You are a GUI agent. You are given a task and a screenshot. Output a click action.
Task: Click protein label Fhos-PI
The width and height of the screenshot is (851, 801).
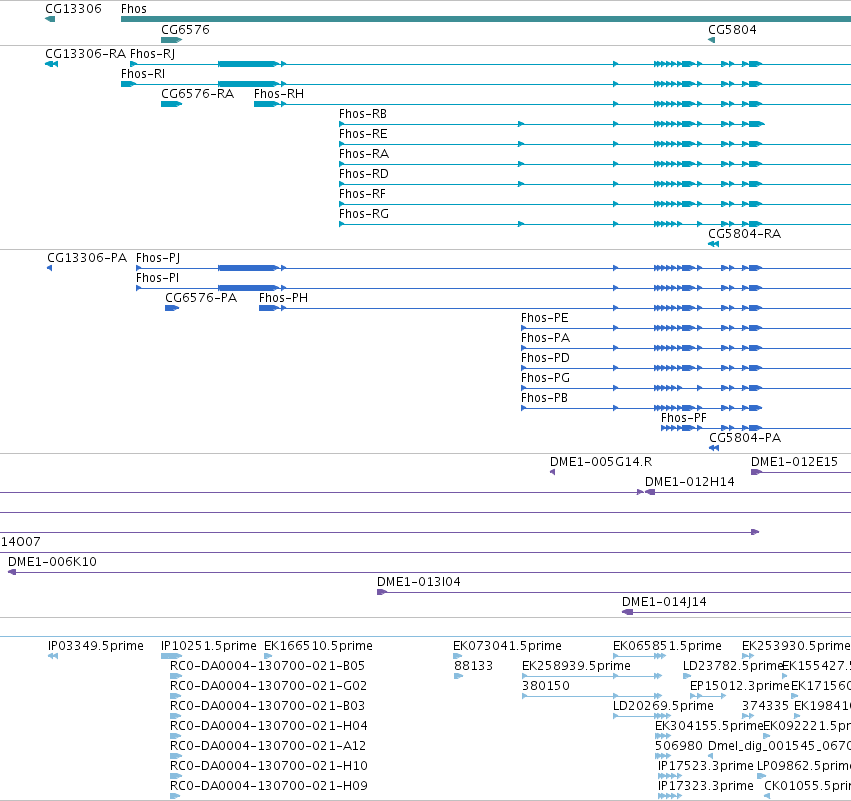click(157, 277)
